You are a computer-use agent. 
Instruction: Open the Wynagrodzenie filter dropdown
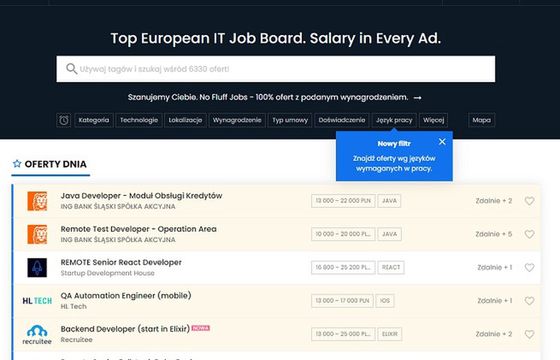click(237, 120)
